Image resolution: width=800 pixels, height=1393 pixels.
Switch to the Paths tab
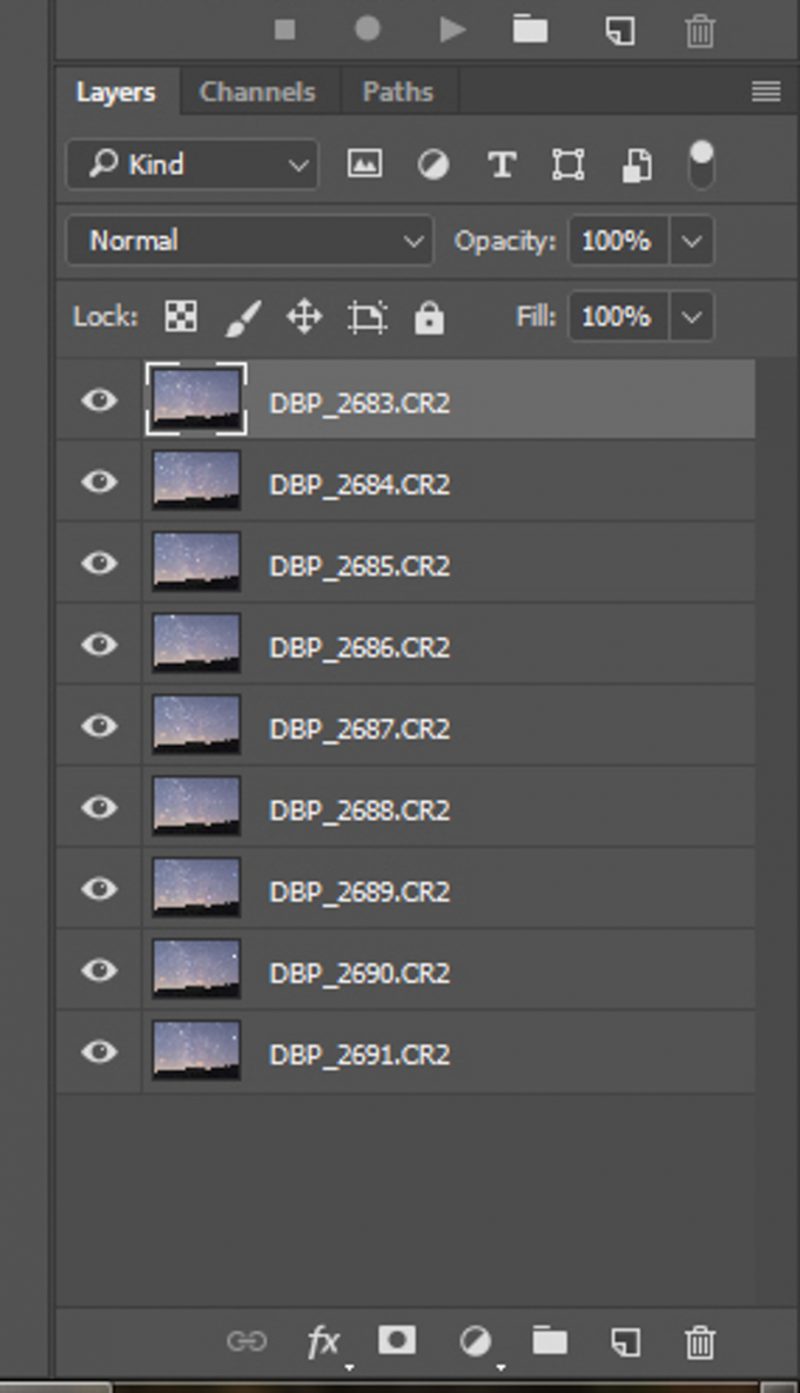[x=397, y=91]
